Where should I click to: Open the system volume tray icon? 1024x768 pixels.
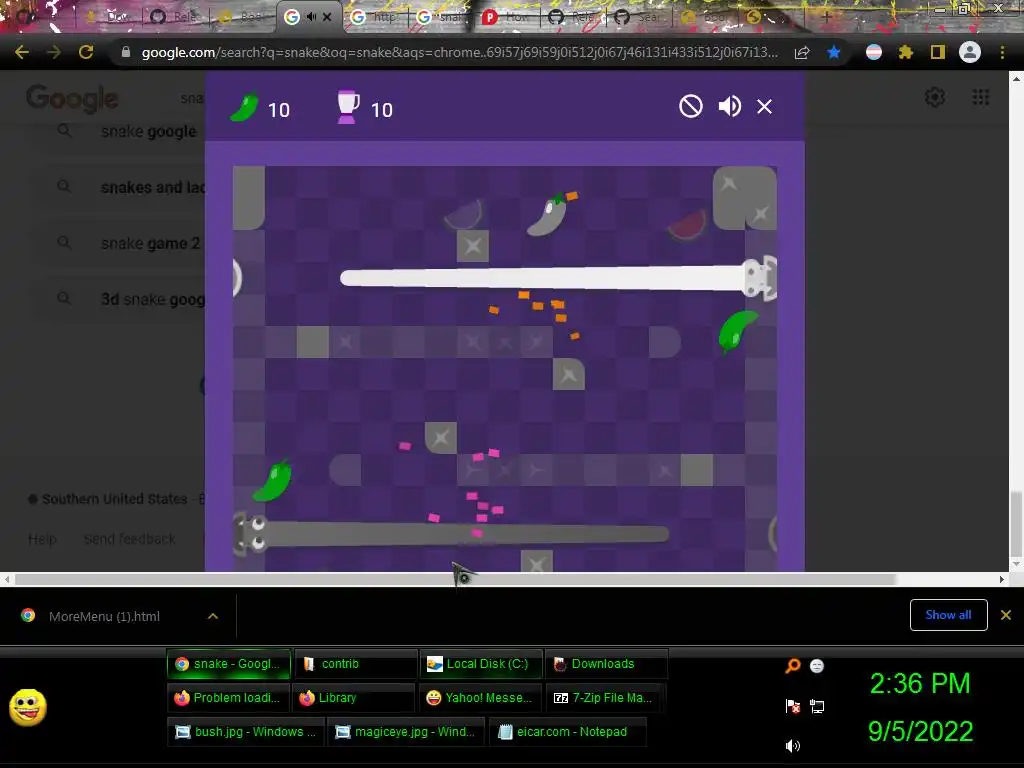[792, 746]
